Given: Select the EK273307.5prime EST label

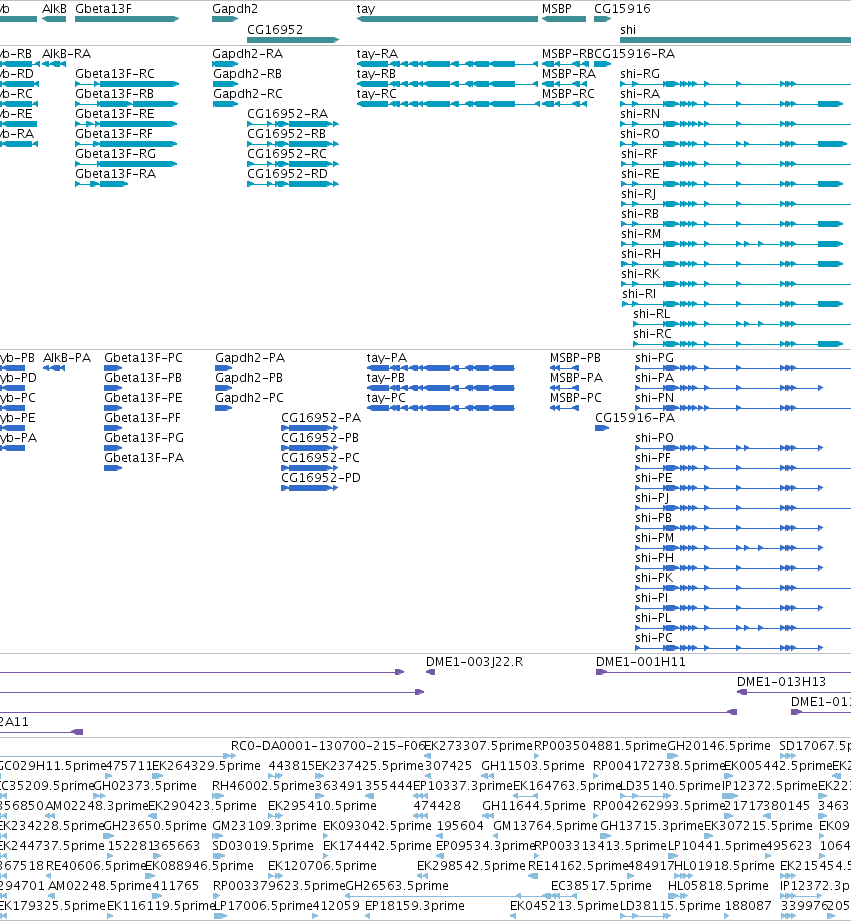Looking at the screenshot, I should [x=478, y=746].
